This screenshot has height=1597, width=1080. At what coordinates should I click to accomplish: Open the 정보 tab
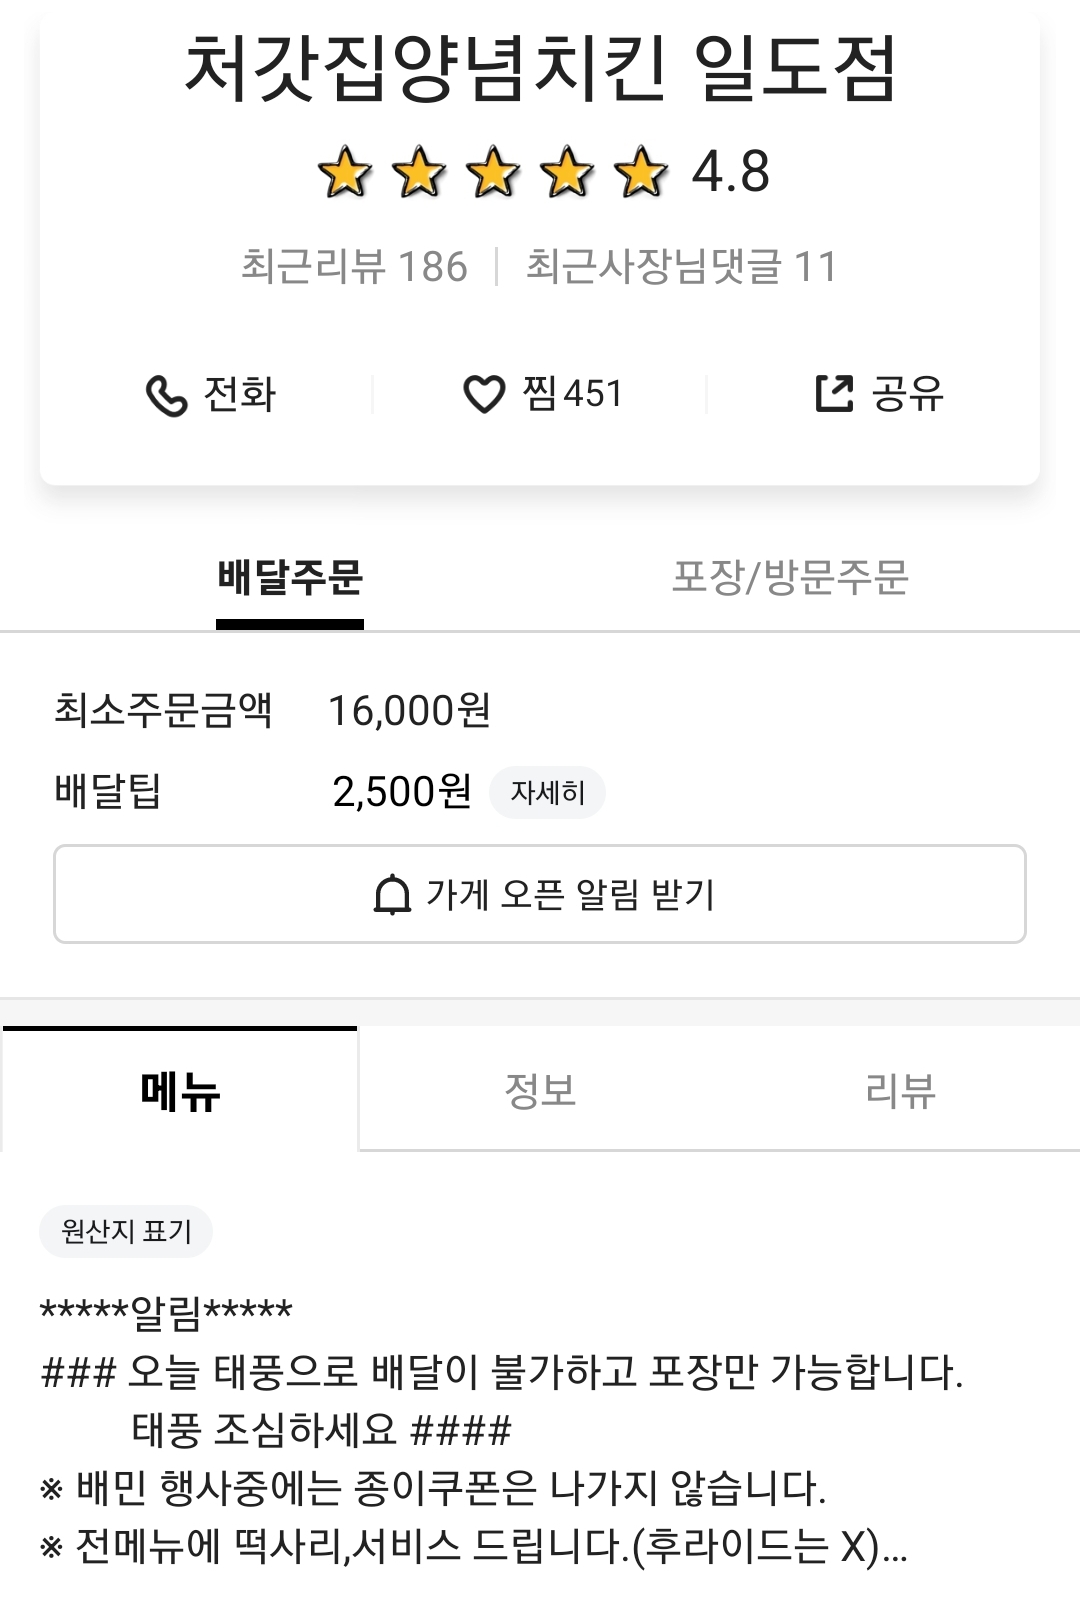pyautogui.click(x=540, y=1090)
